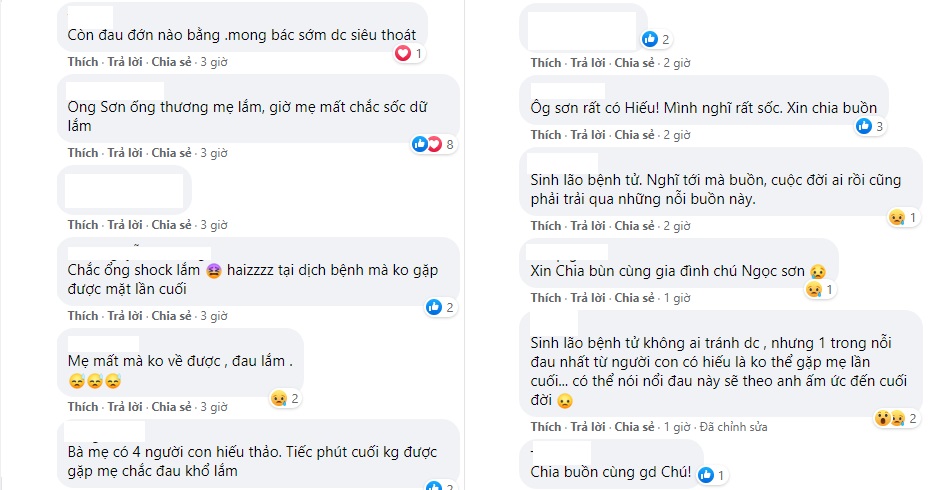View like reactions on "Ôg sơn rất có Hiếu" comment
Image resolution: width=947 pixels, height=490 pixels.
(869, 126)
